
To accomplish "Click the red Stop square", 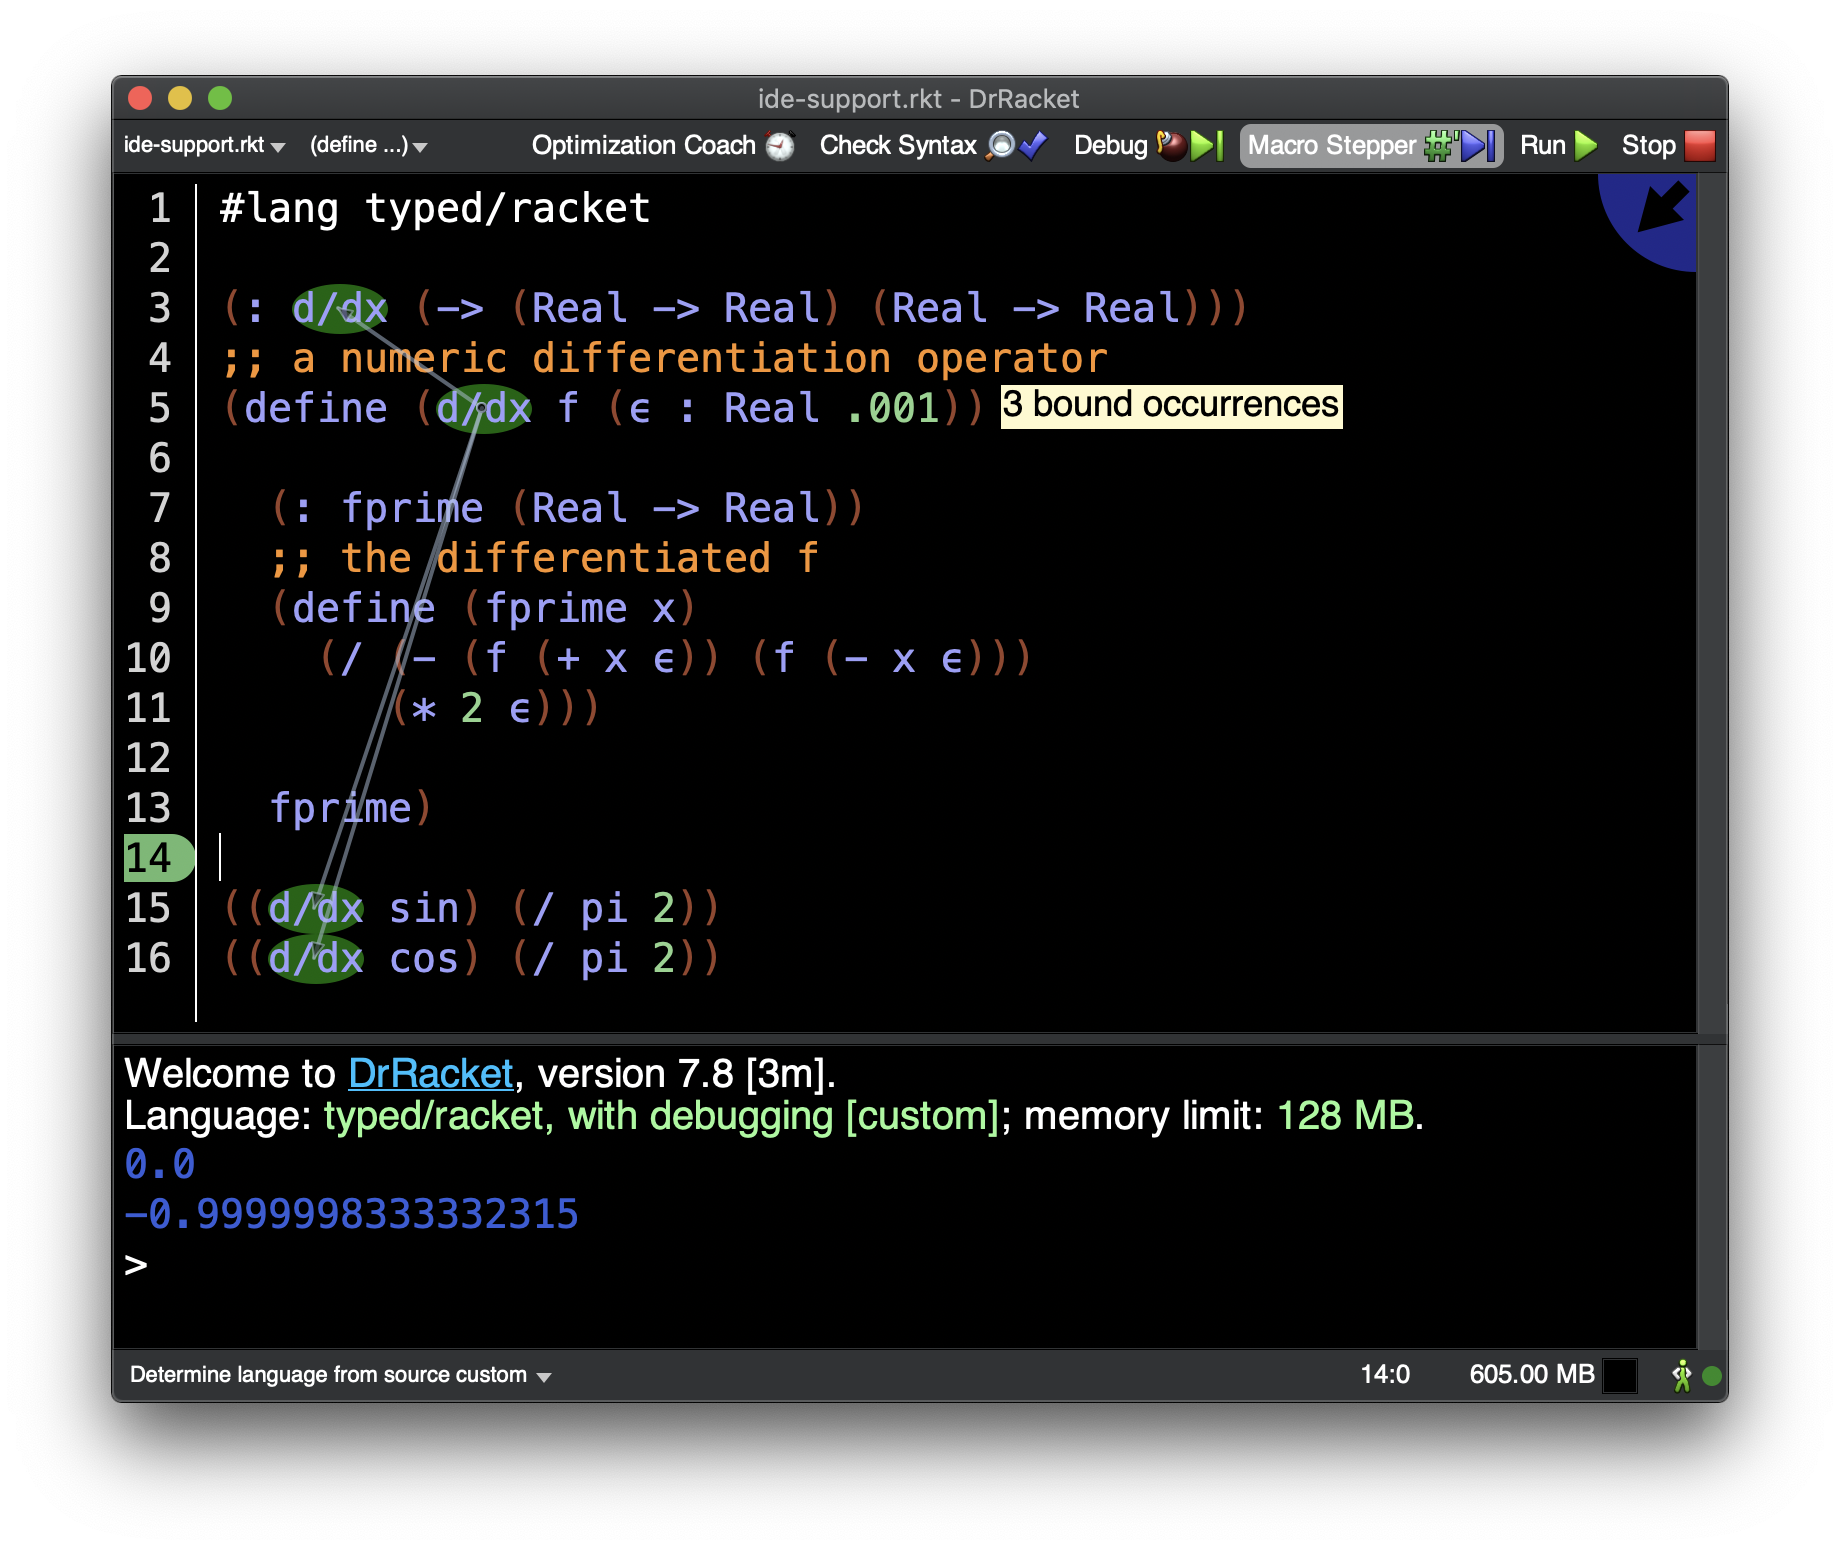I will (1699, 146).
